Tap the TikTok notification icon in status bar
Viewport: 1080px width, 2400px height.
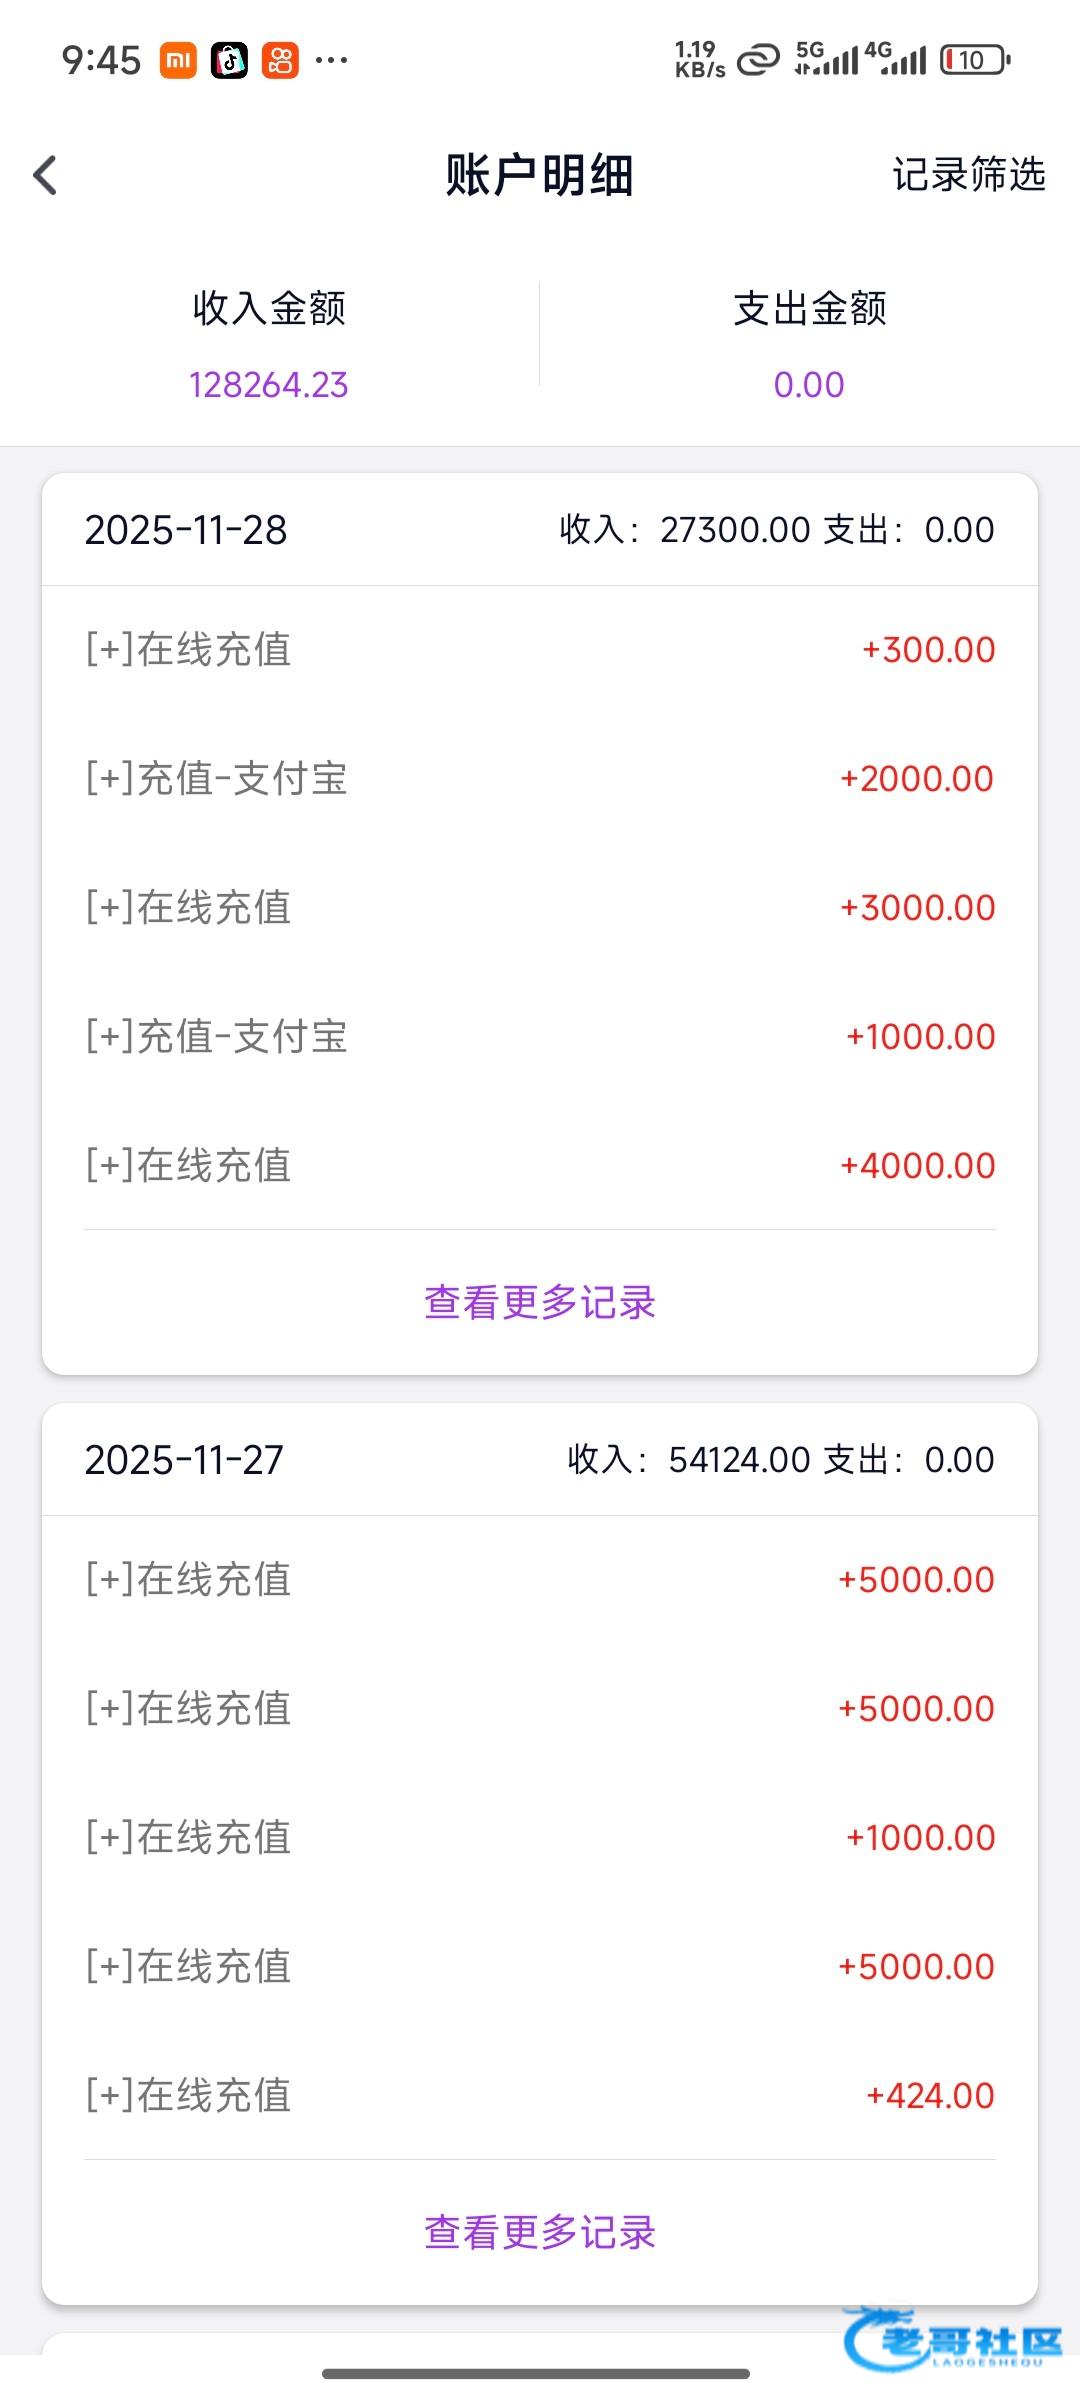pos(229,61)
